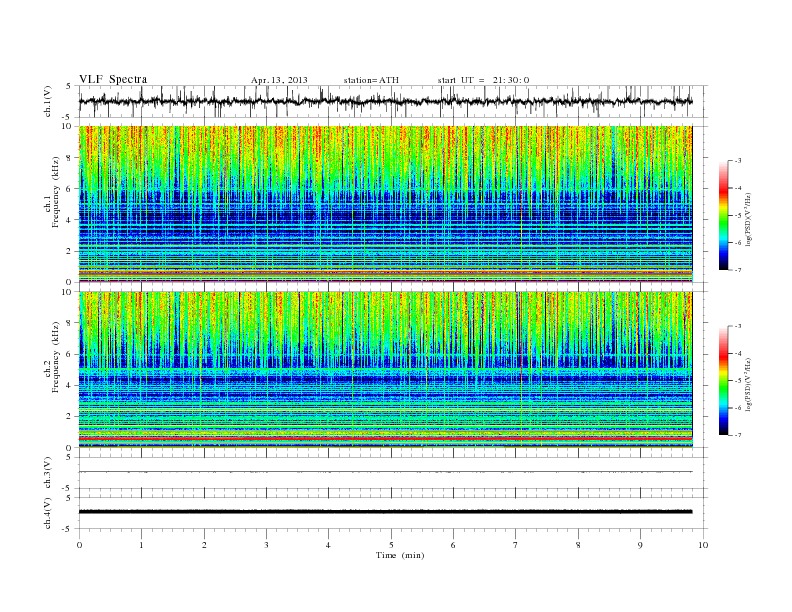Image resolution: width=792 pixels, height=612 pixels.
Task: Click the ch.4 thick voltage trace
Action: coord(385,512)
